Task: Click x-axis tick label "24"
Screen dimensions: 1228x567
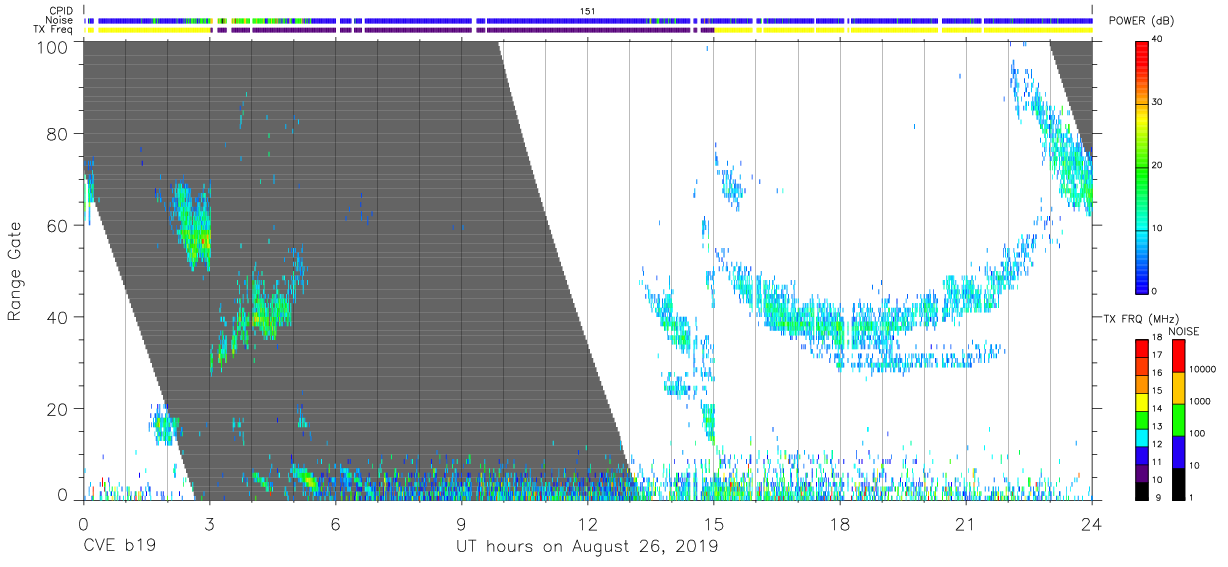Action: point(1092,523)
